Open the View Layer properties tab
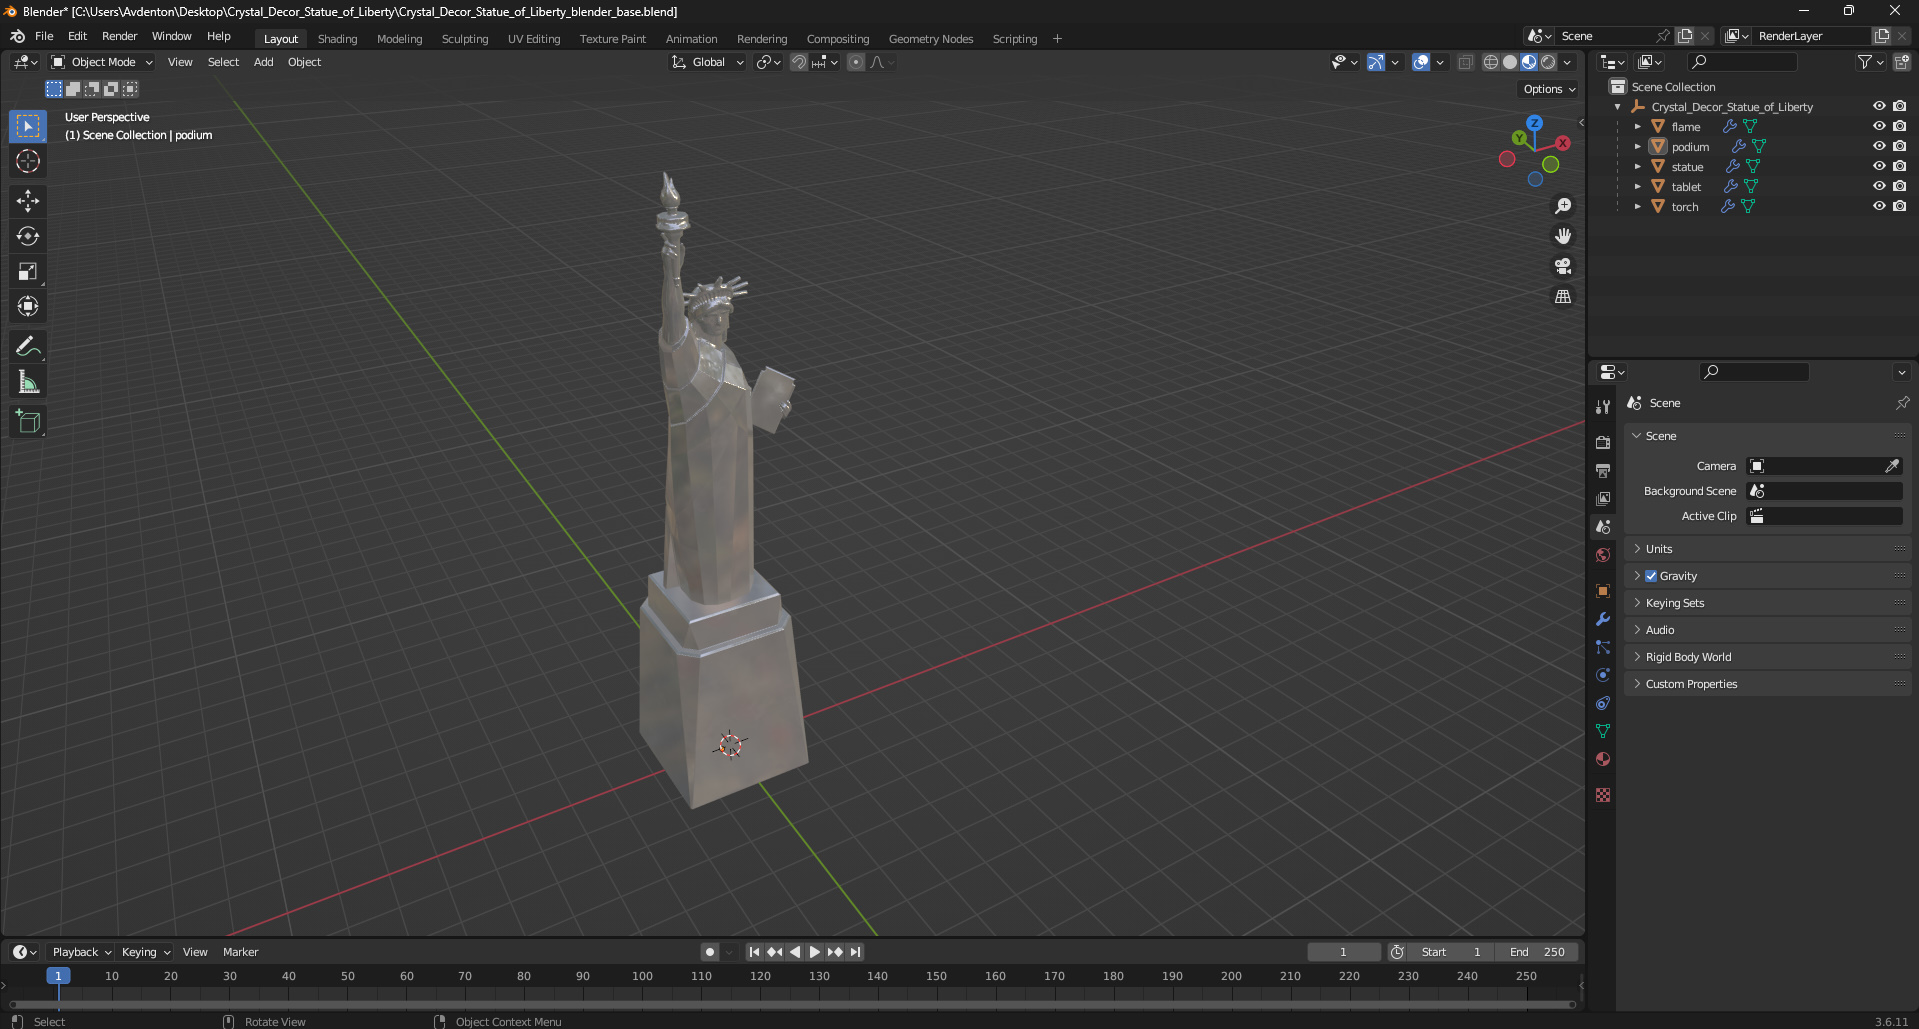This screenshot has width=1919, height=1029. (x=1603, y=498)
